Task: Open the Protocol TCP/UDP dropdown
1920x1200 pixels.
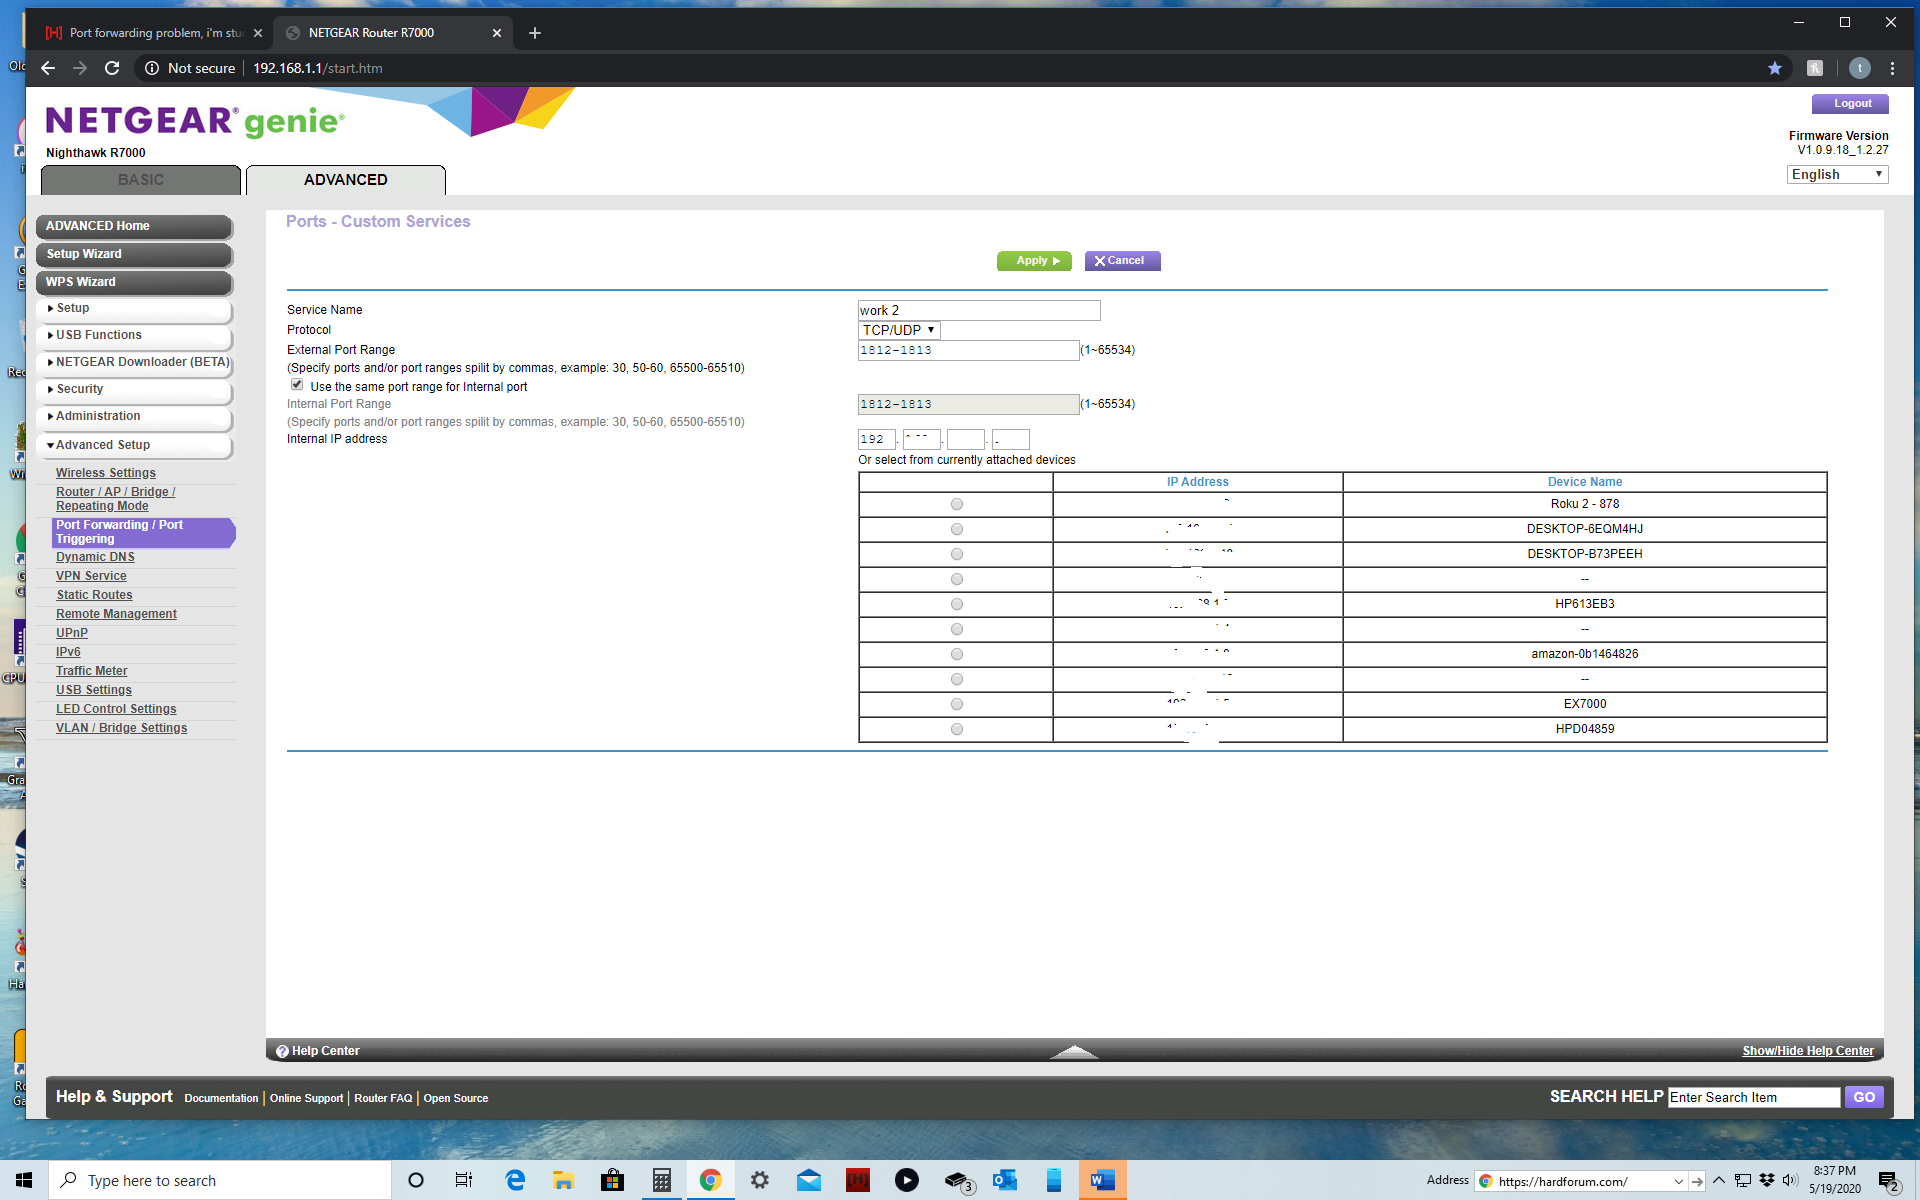Action: (x=899, y=330)
